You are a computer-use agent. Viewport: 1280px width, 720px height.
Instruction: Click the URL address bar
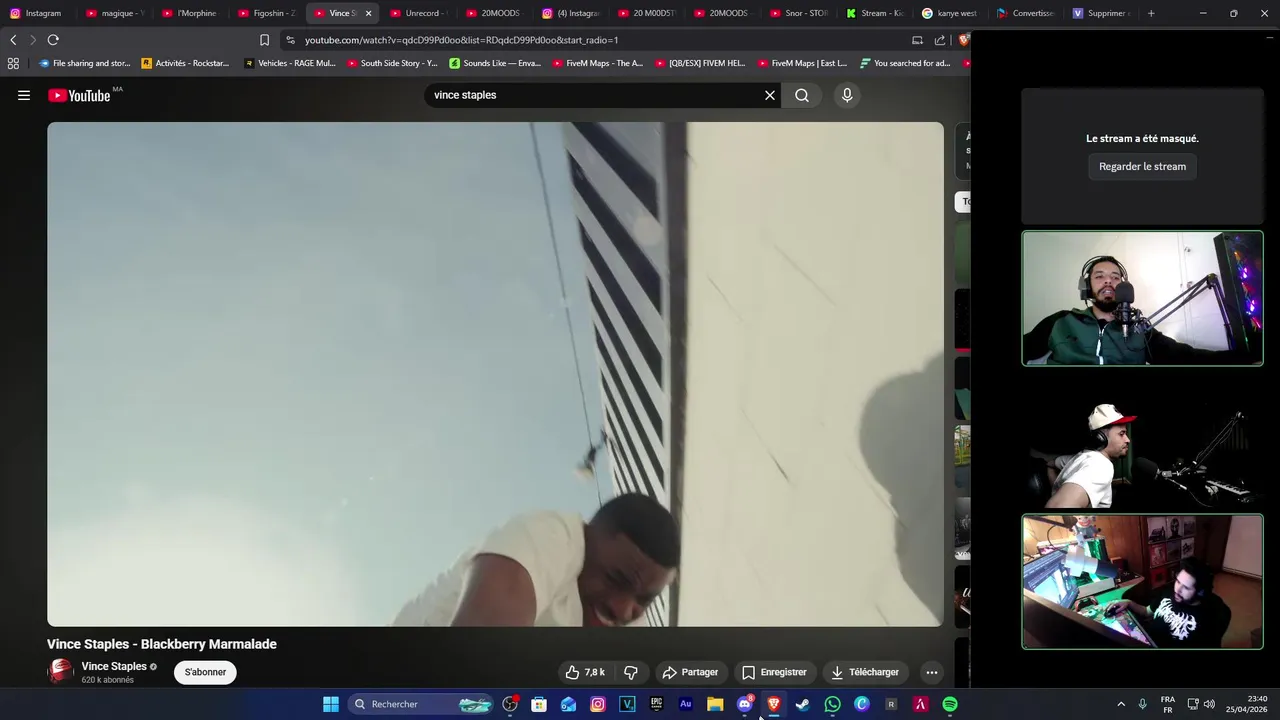[590, 40]
